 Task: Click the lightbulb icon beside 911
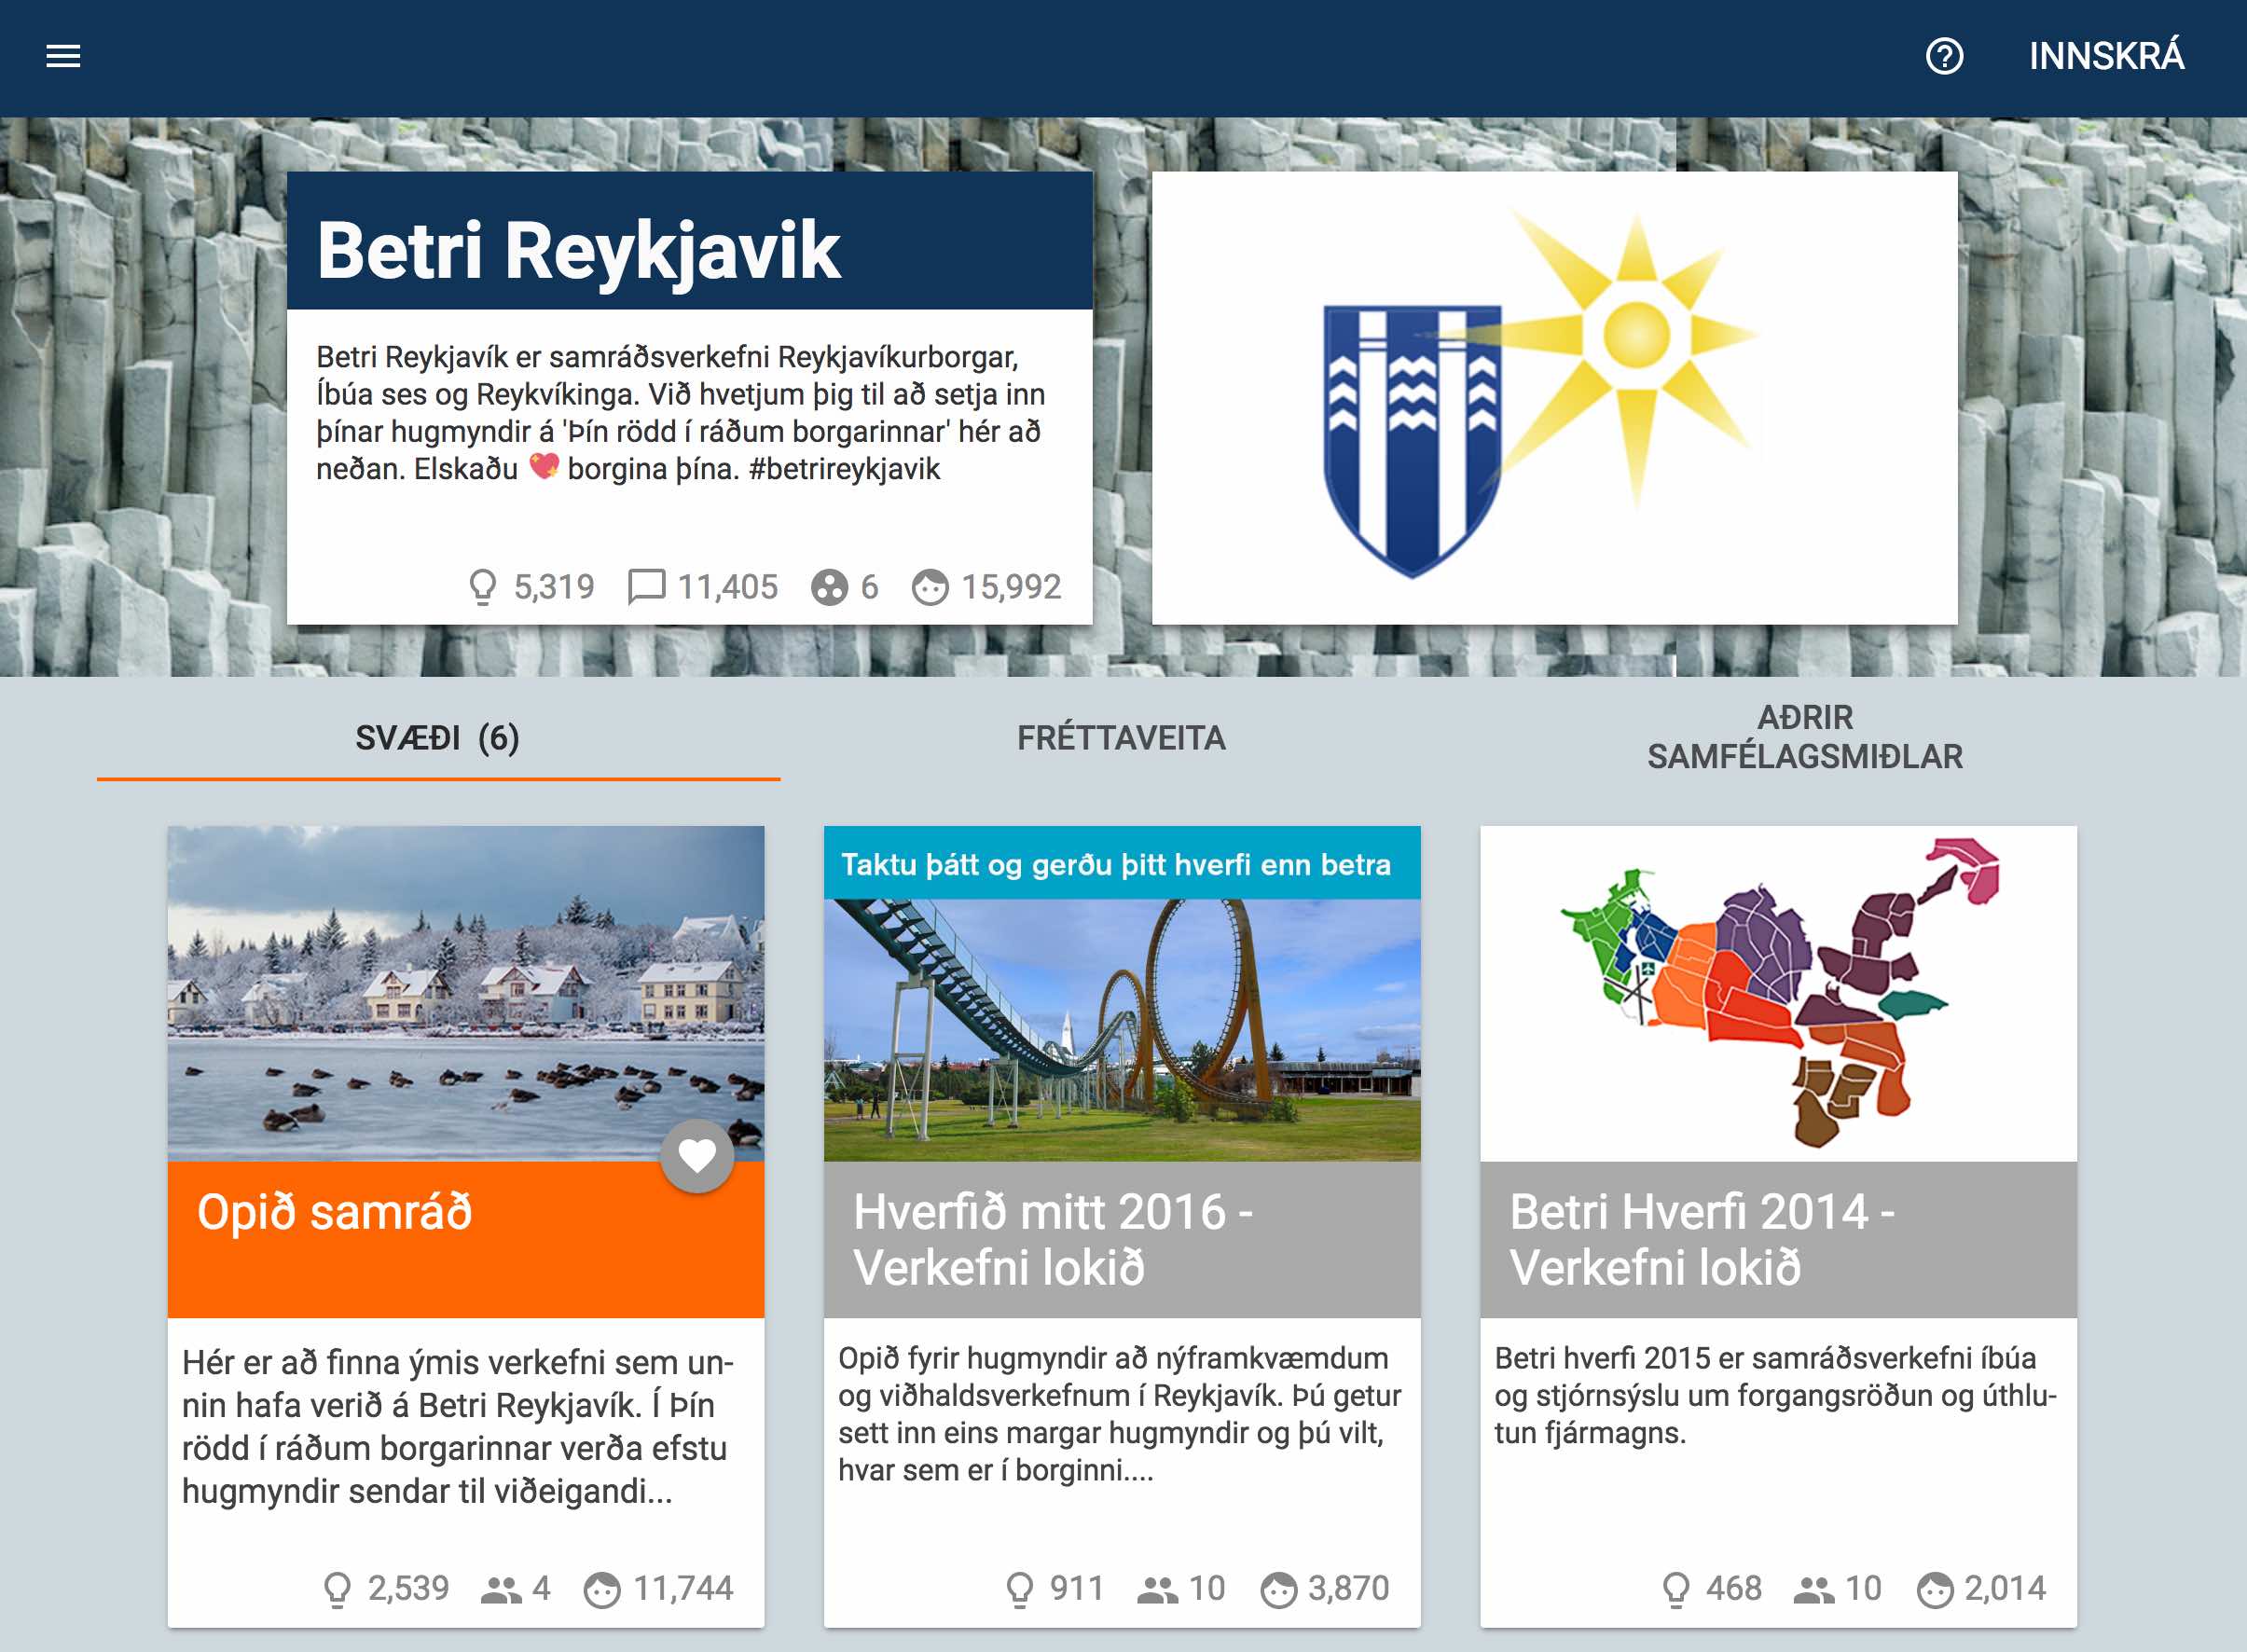pyautogui.click(x=1019, y=1588)
